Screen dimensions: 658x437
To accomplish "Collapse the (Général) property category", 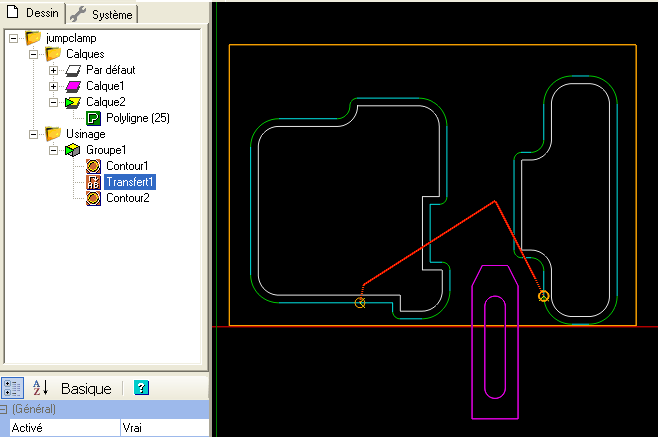I will [6, 409].
